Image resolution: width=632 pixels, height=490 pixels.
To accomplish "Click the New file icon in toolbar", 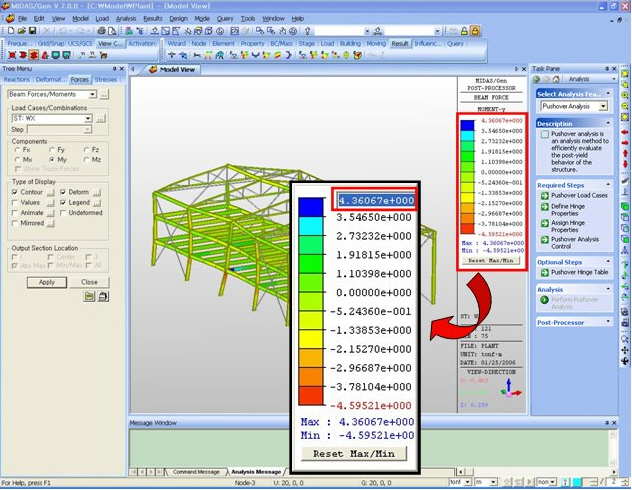I will click(8, 31).
